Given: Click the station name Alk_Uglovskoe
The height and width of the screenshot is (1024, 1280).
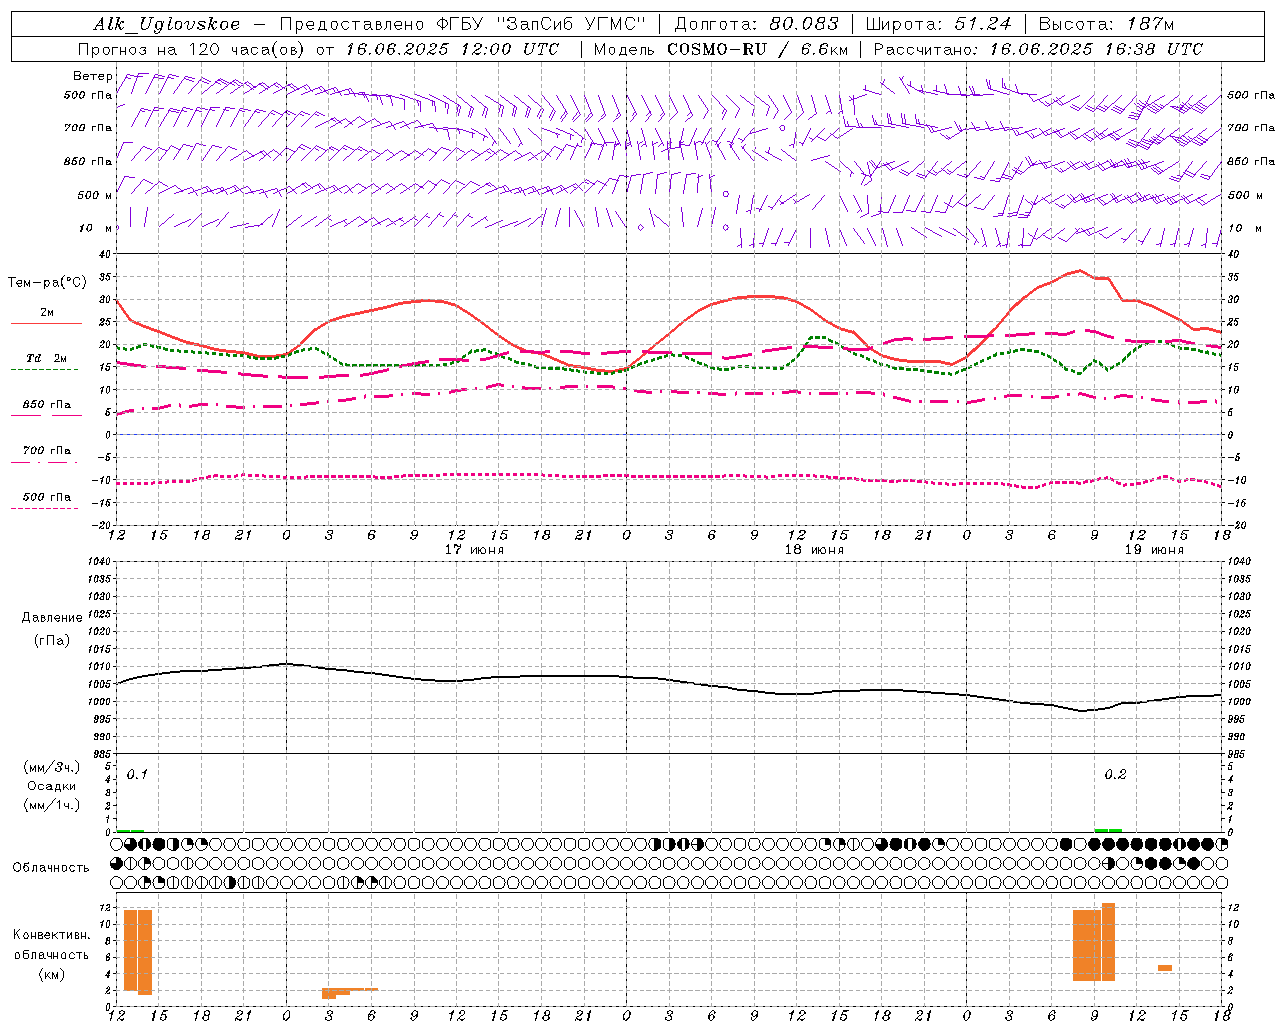Looking at the screenshot, I should click(167, 24).
